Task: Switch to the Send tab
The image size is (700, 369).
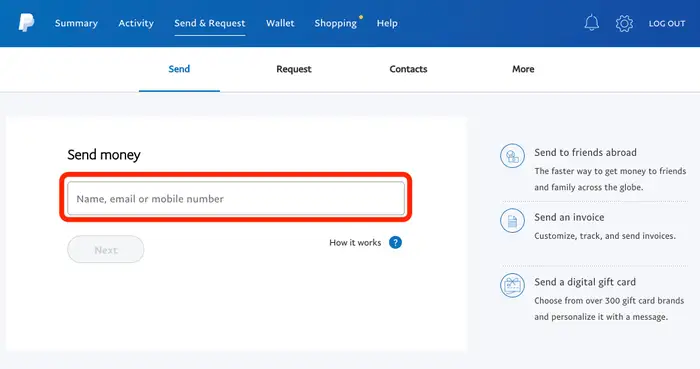Action: 179,69
